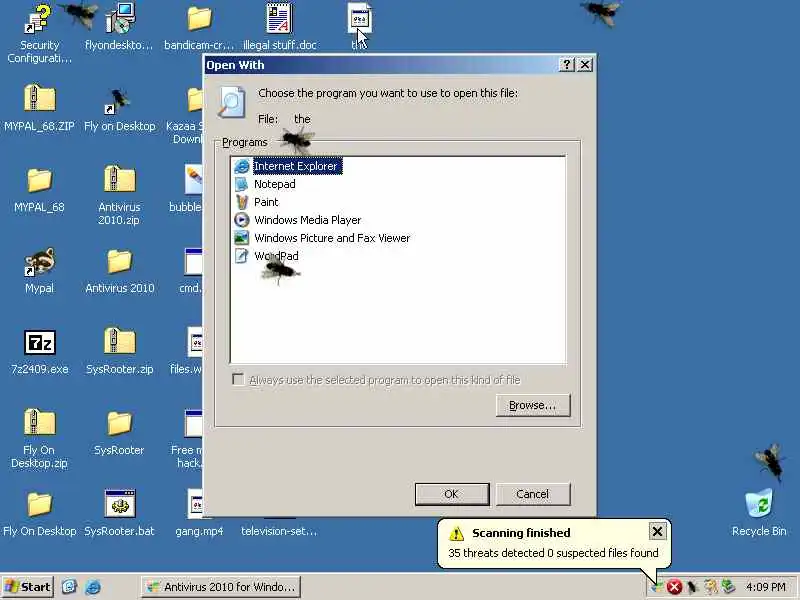Select Windows Media Player entry
The height and width of the screenshot is (600, 800).
point(298,220)
